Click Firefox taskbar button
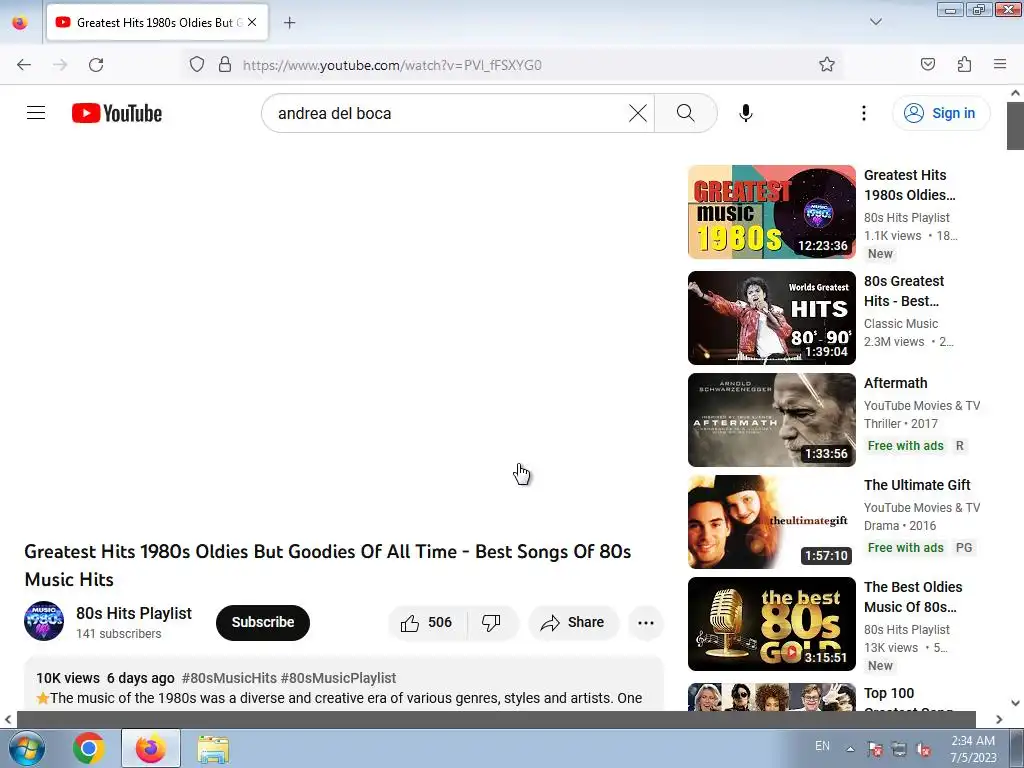 150,748
